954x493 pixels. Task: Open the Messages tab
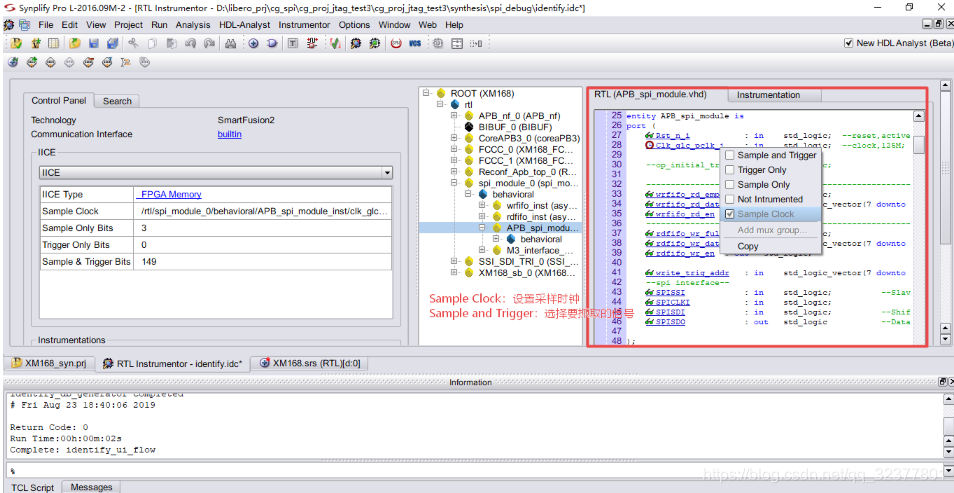(91, 487)
